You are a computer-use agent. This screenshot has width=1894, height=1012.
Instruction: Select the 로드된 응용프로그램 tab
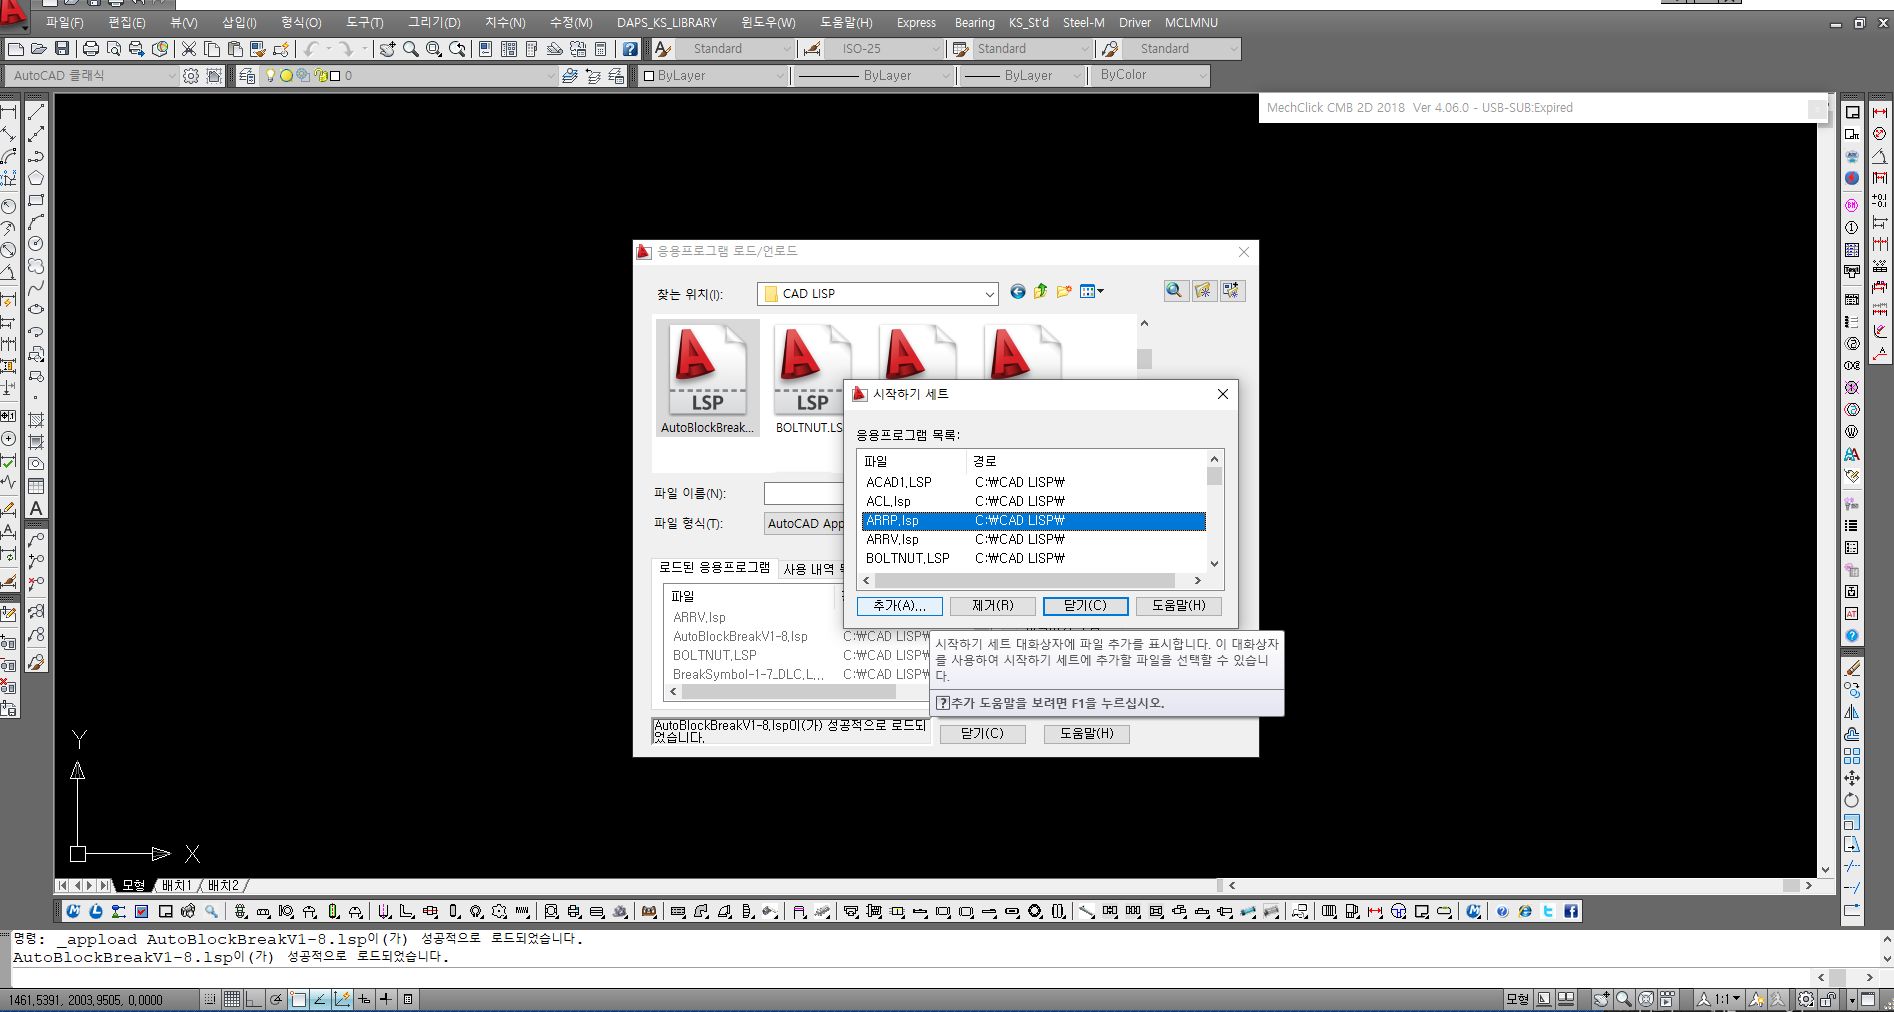tap(714, 567)
